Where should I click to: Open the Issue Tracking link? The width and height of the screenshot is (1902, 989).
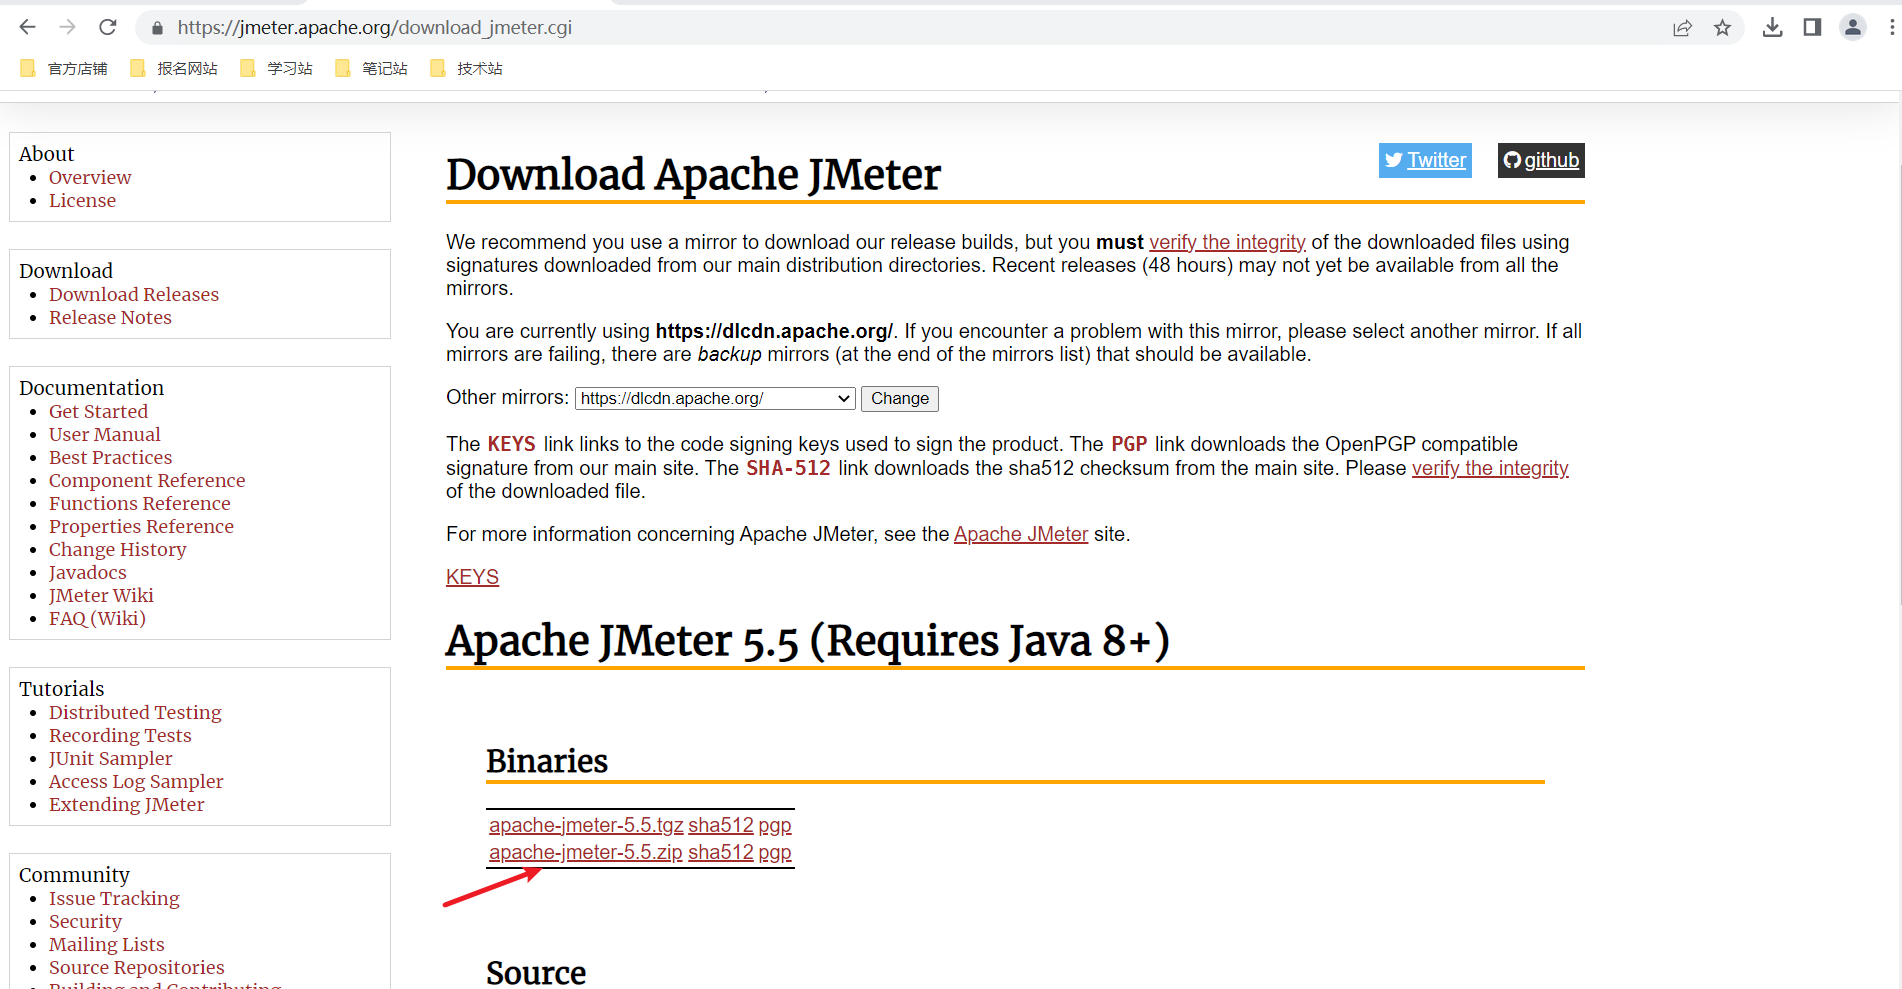coord(114,898)
